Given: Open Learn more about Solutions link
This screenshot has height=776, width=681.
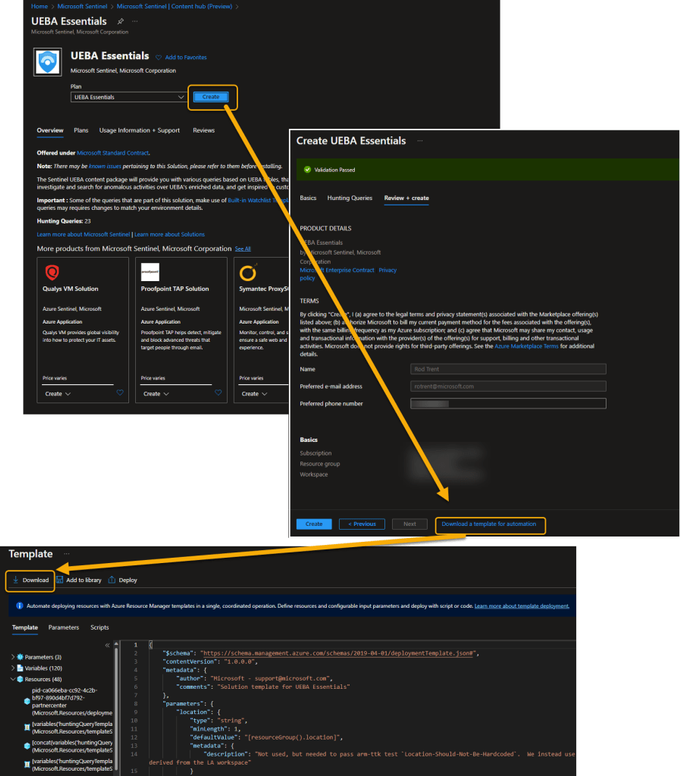Looking at the screenshot, I should pos(169,235).
